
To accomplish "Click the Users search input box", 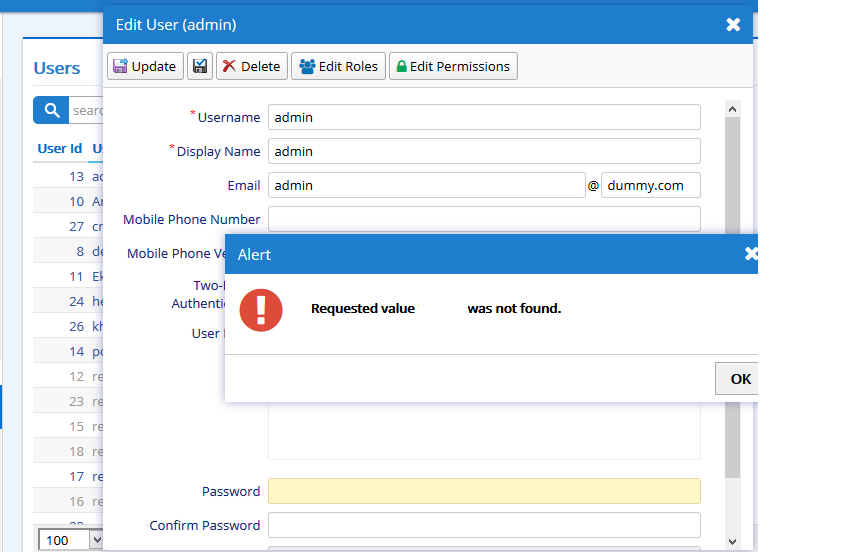I will tap(86, 110).
